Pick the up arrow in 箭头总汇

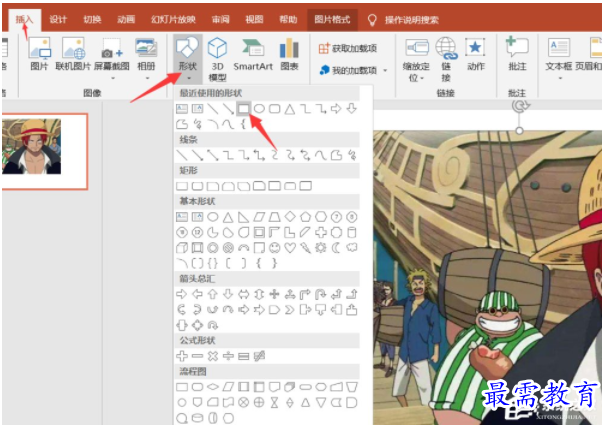coord(213,294)
